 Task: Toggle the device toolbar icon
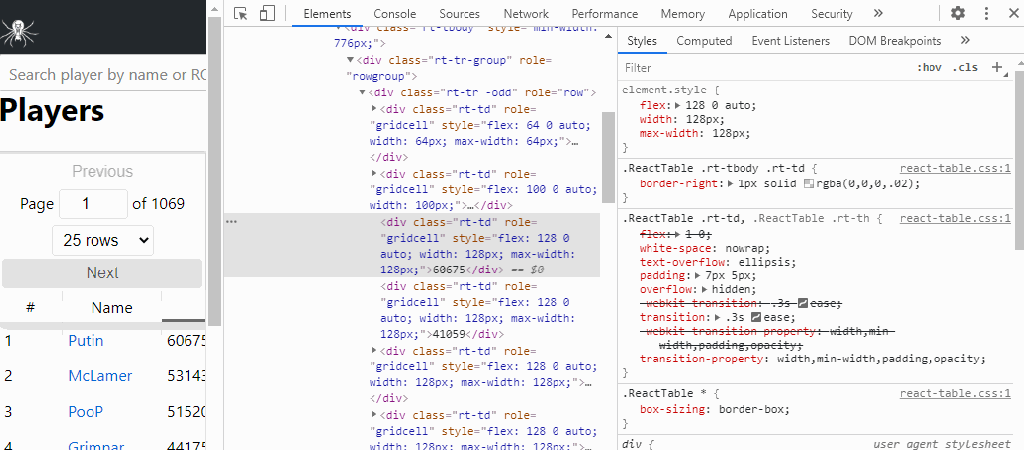[267, 14]
